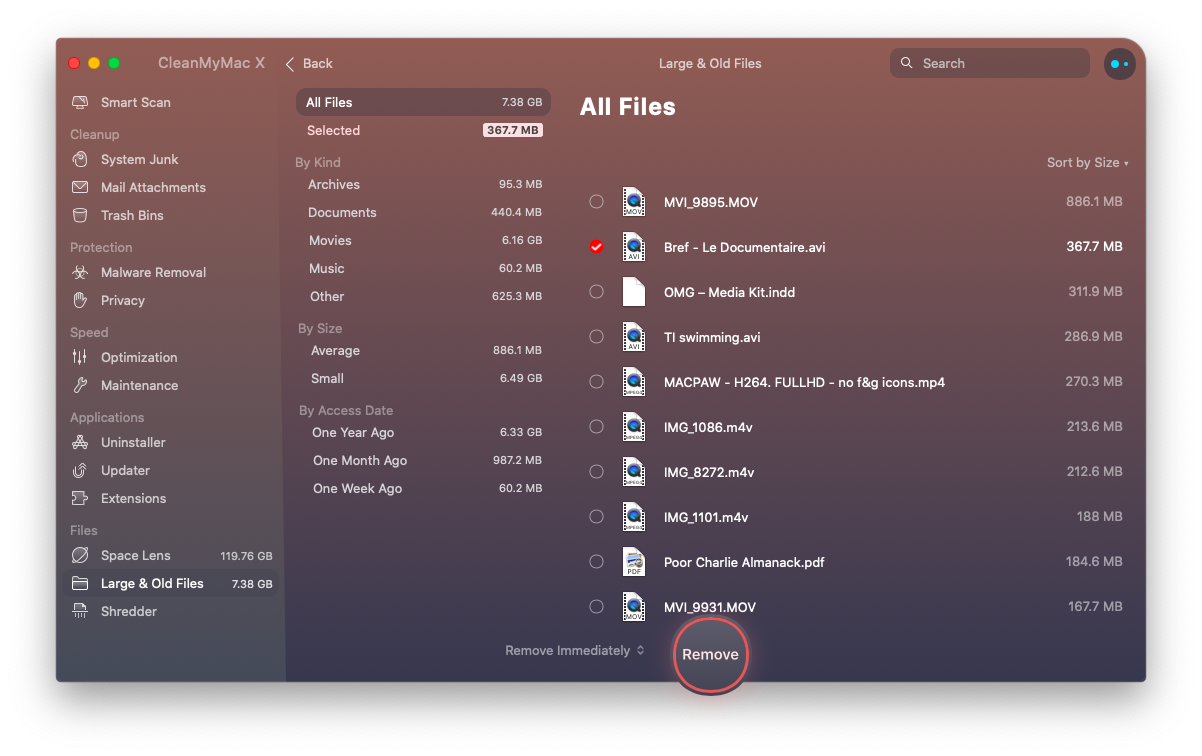
Task: Click the Bref - Le Documentaire.avi file icon
Action: tap(634, 247)
